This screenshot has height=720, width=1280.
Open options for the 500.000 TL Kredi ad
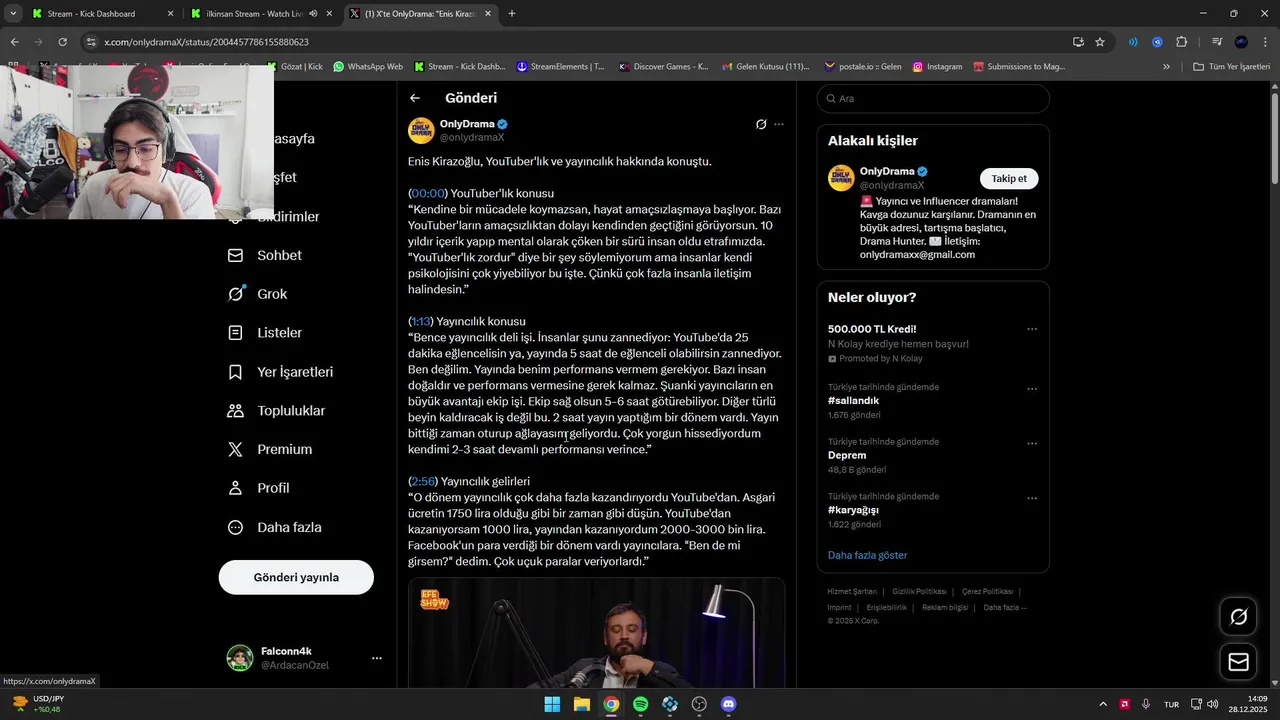tap(1032, 329)
